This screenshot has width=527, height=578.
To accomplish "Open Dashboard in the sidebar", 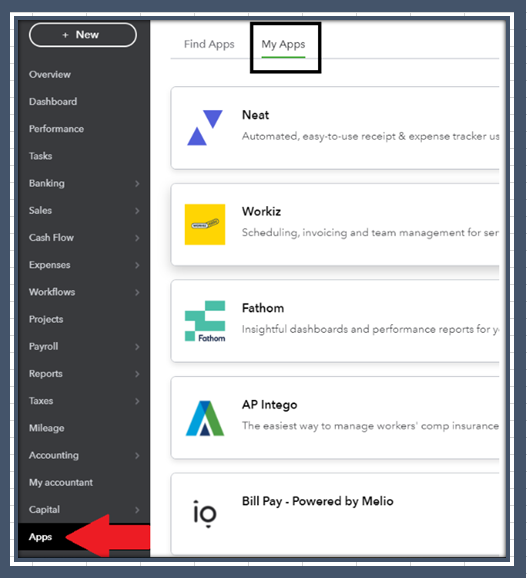I will 53,101.
